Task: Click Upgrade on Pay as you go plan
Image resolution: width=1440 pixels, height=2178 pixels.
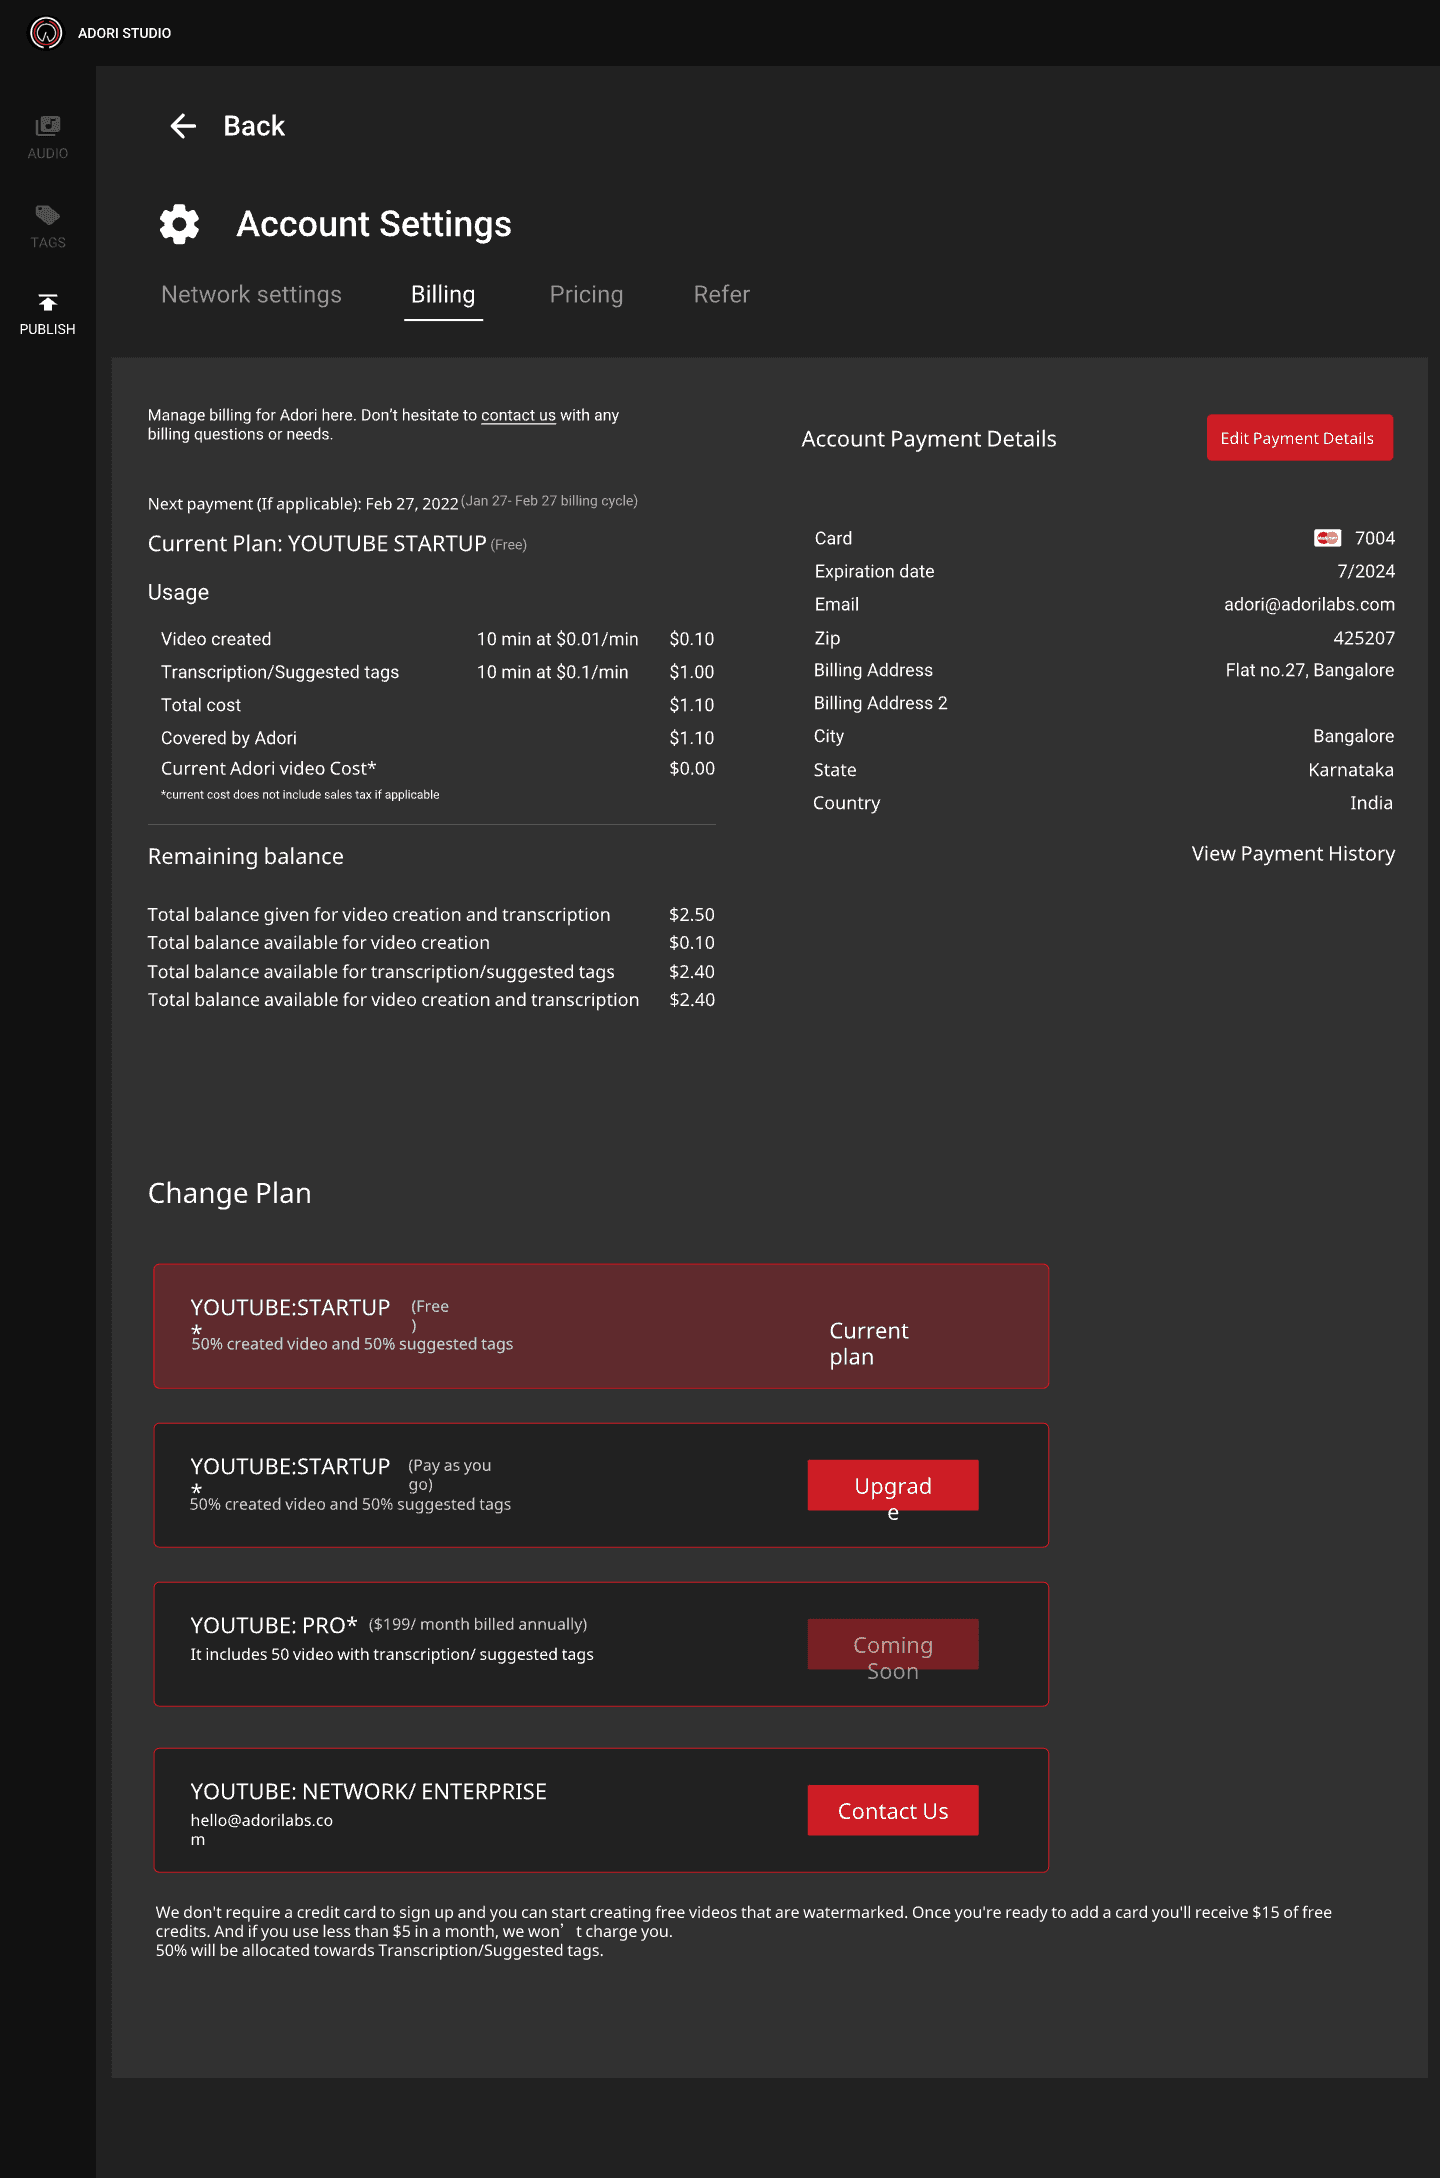Action: pyautogui.click(x=893, y=1485)
